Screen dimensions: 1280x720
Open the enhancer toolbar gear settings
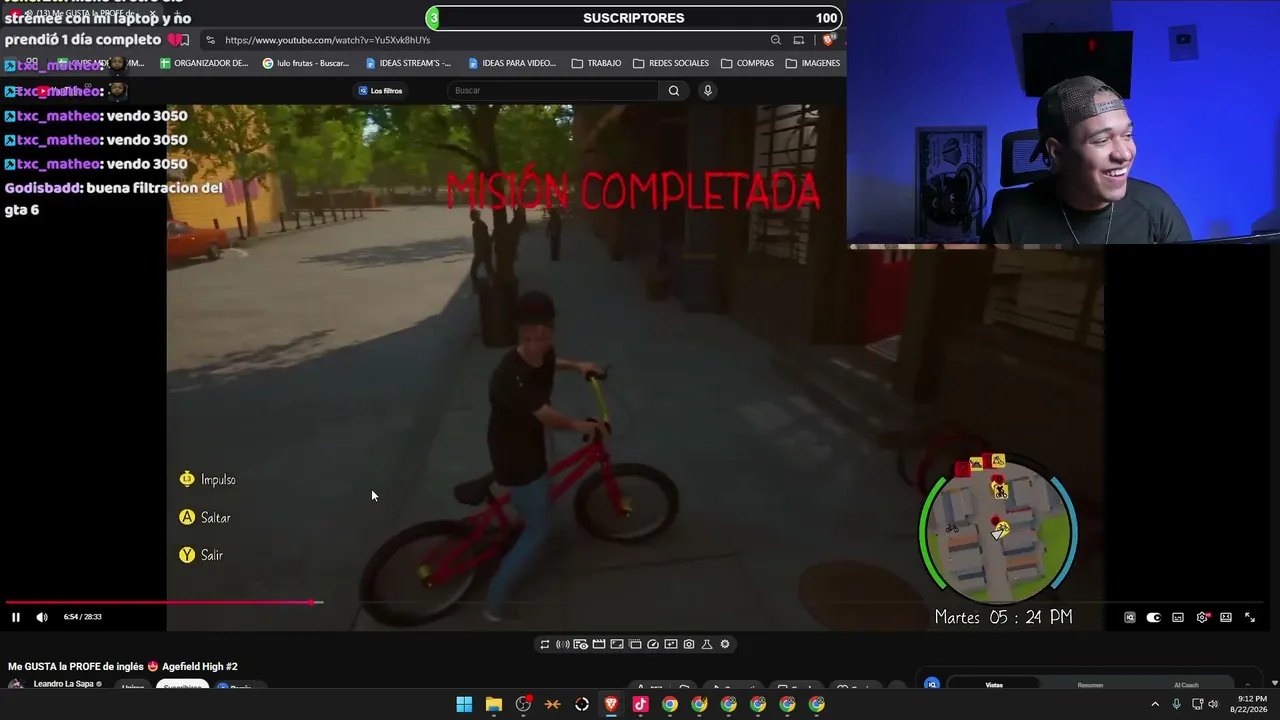tap(725, 644)
